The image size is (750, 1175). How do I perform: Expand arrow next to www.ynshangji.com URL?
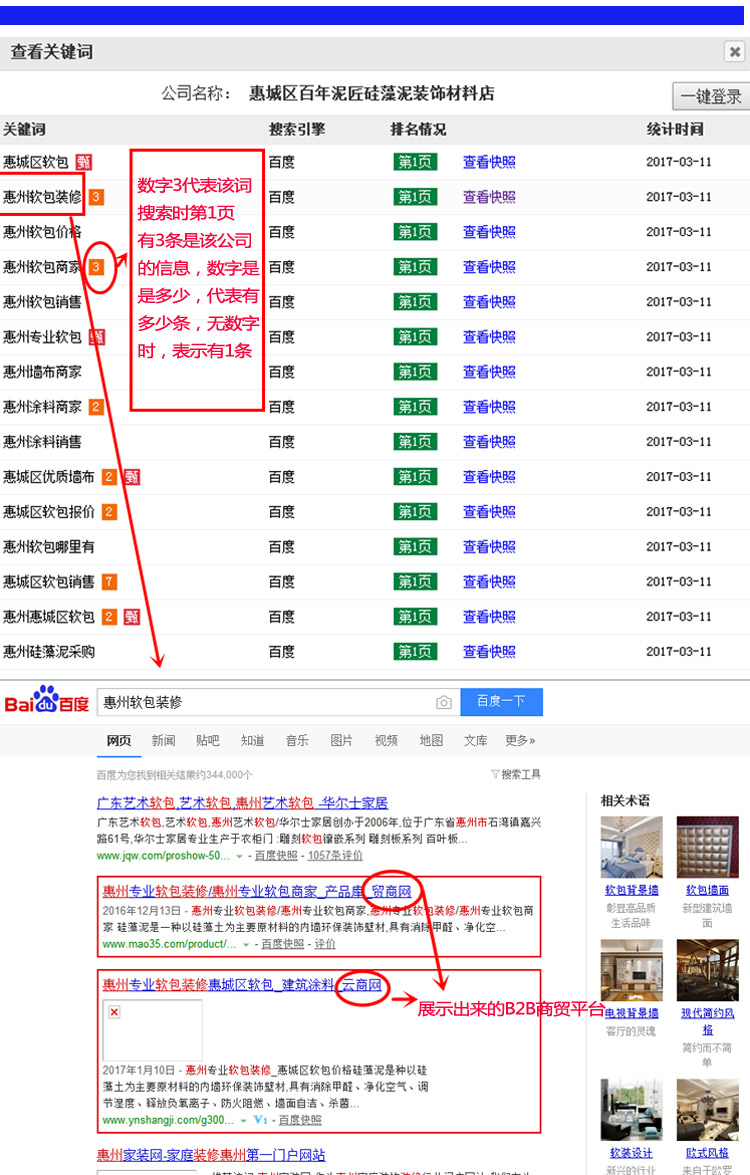[244, 1120]
